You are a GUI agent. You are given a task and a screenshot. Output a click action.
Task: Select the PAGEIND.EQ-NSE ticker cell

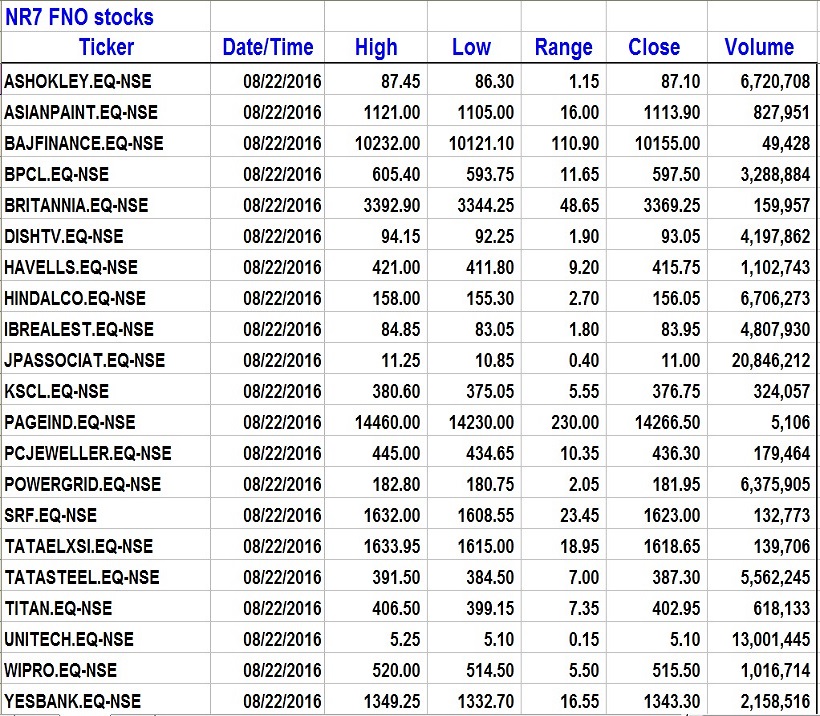(70, 422)
